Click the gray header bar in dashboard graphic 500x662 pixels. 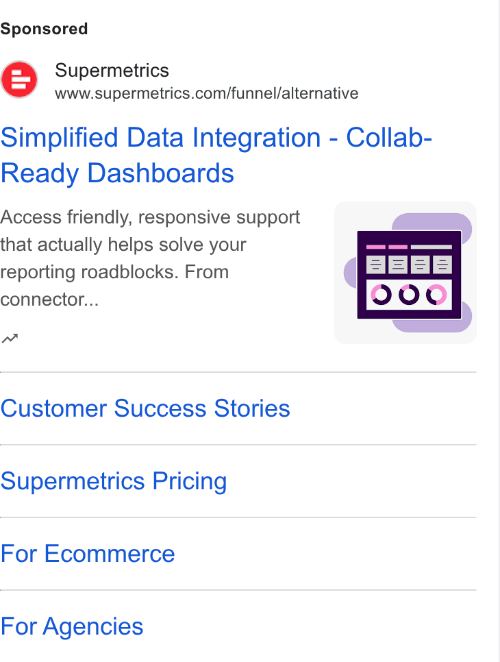click(x=431, y=247)
